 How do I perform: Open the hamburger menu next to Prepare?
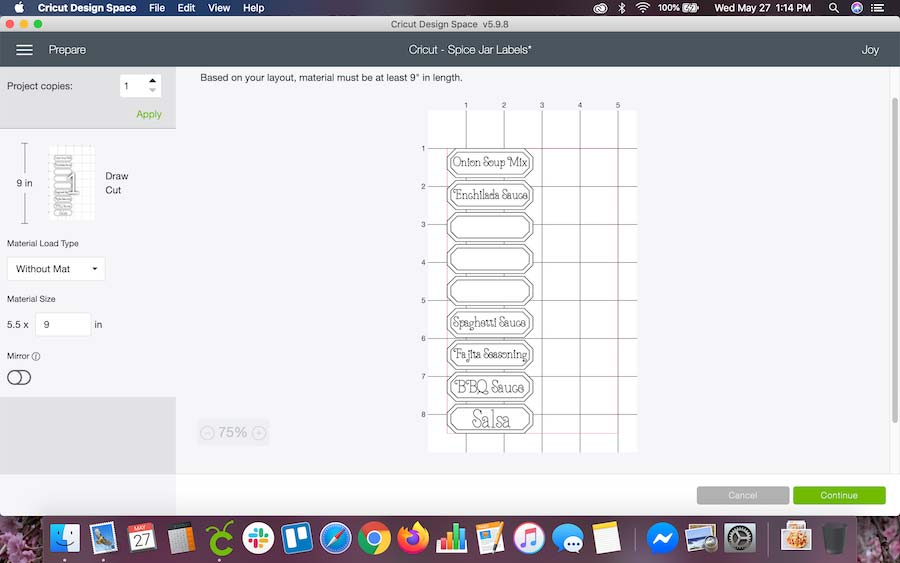24,50
